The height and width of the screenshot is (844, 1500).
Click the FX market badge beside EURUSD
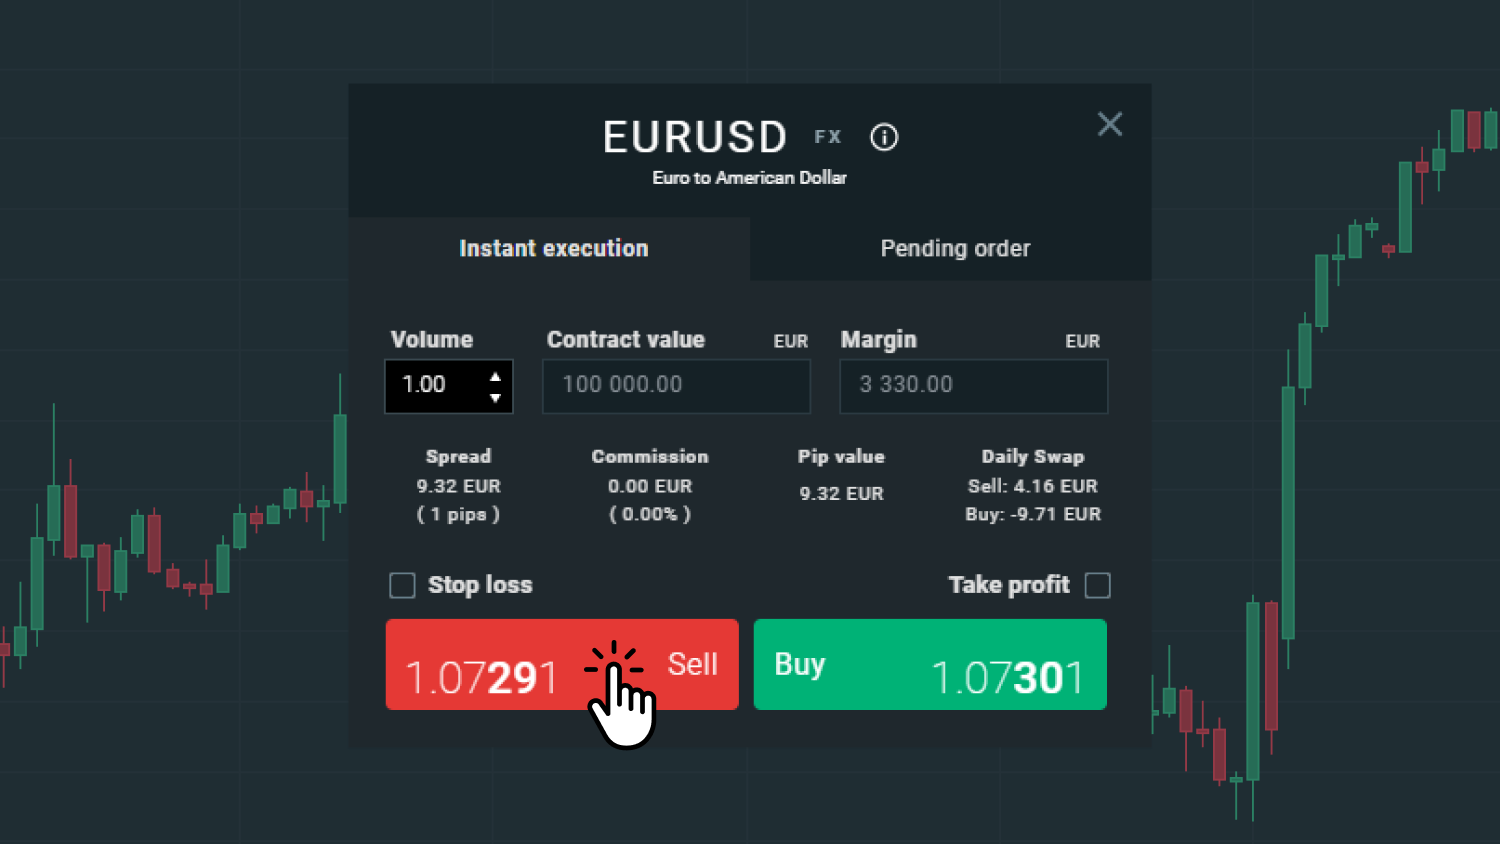click(x=827, y=136)
